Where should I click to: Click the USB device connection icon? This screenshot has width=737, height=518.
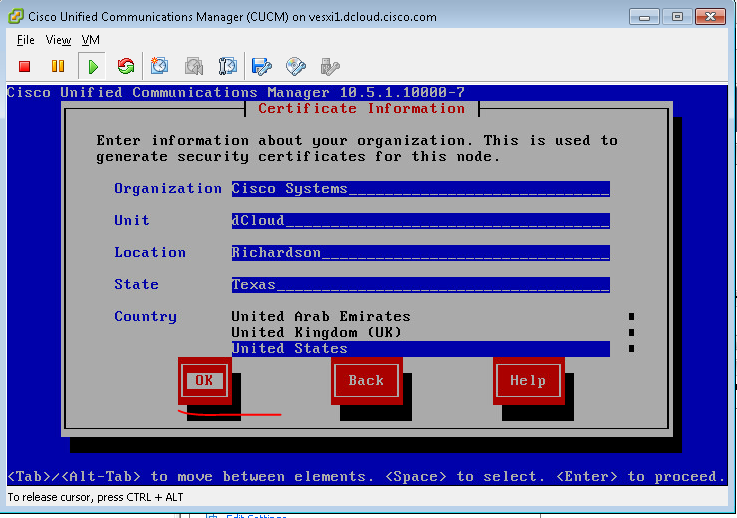click(x=330, y=66)
